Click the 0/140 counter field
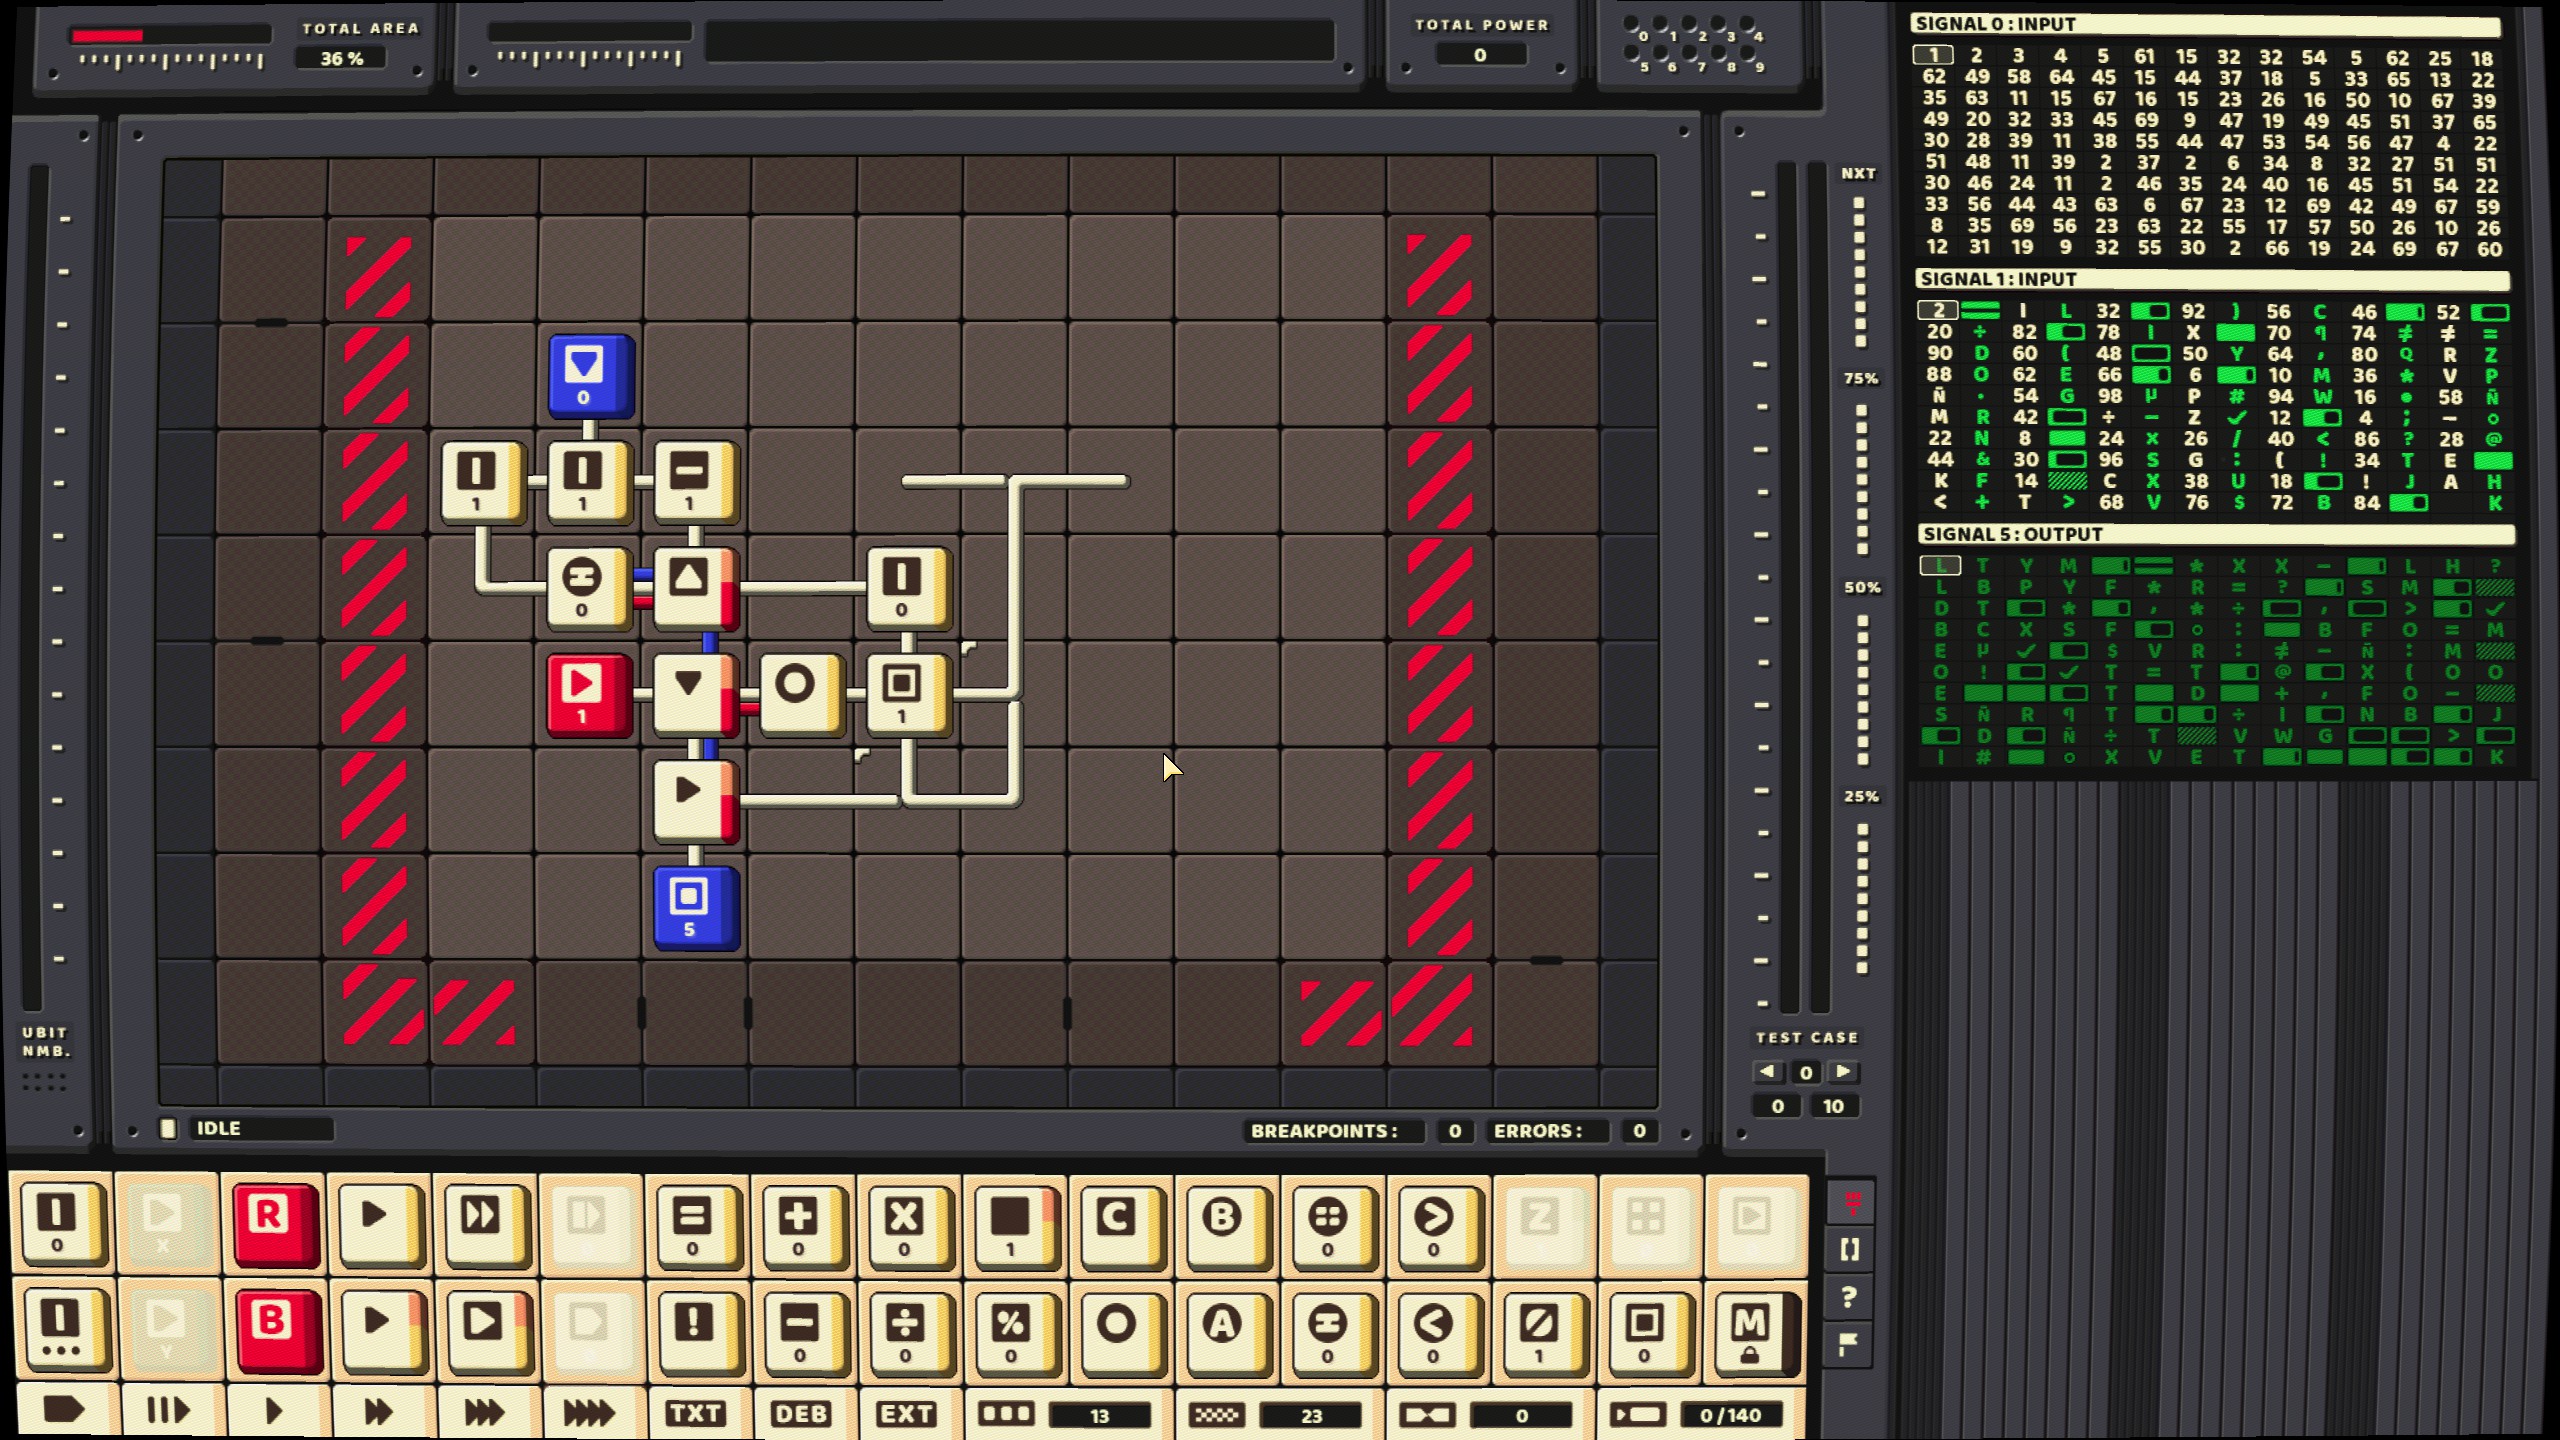The width and height of the screenshot is (2560, 1440). [x=1731, y=1415]
